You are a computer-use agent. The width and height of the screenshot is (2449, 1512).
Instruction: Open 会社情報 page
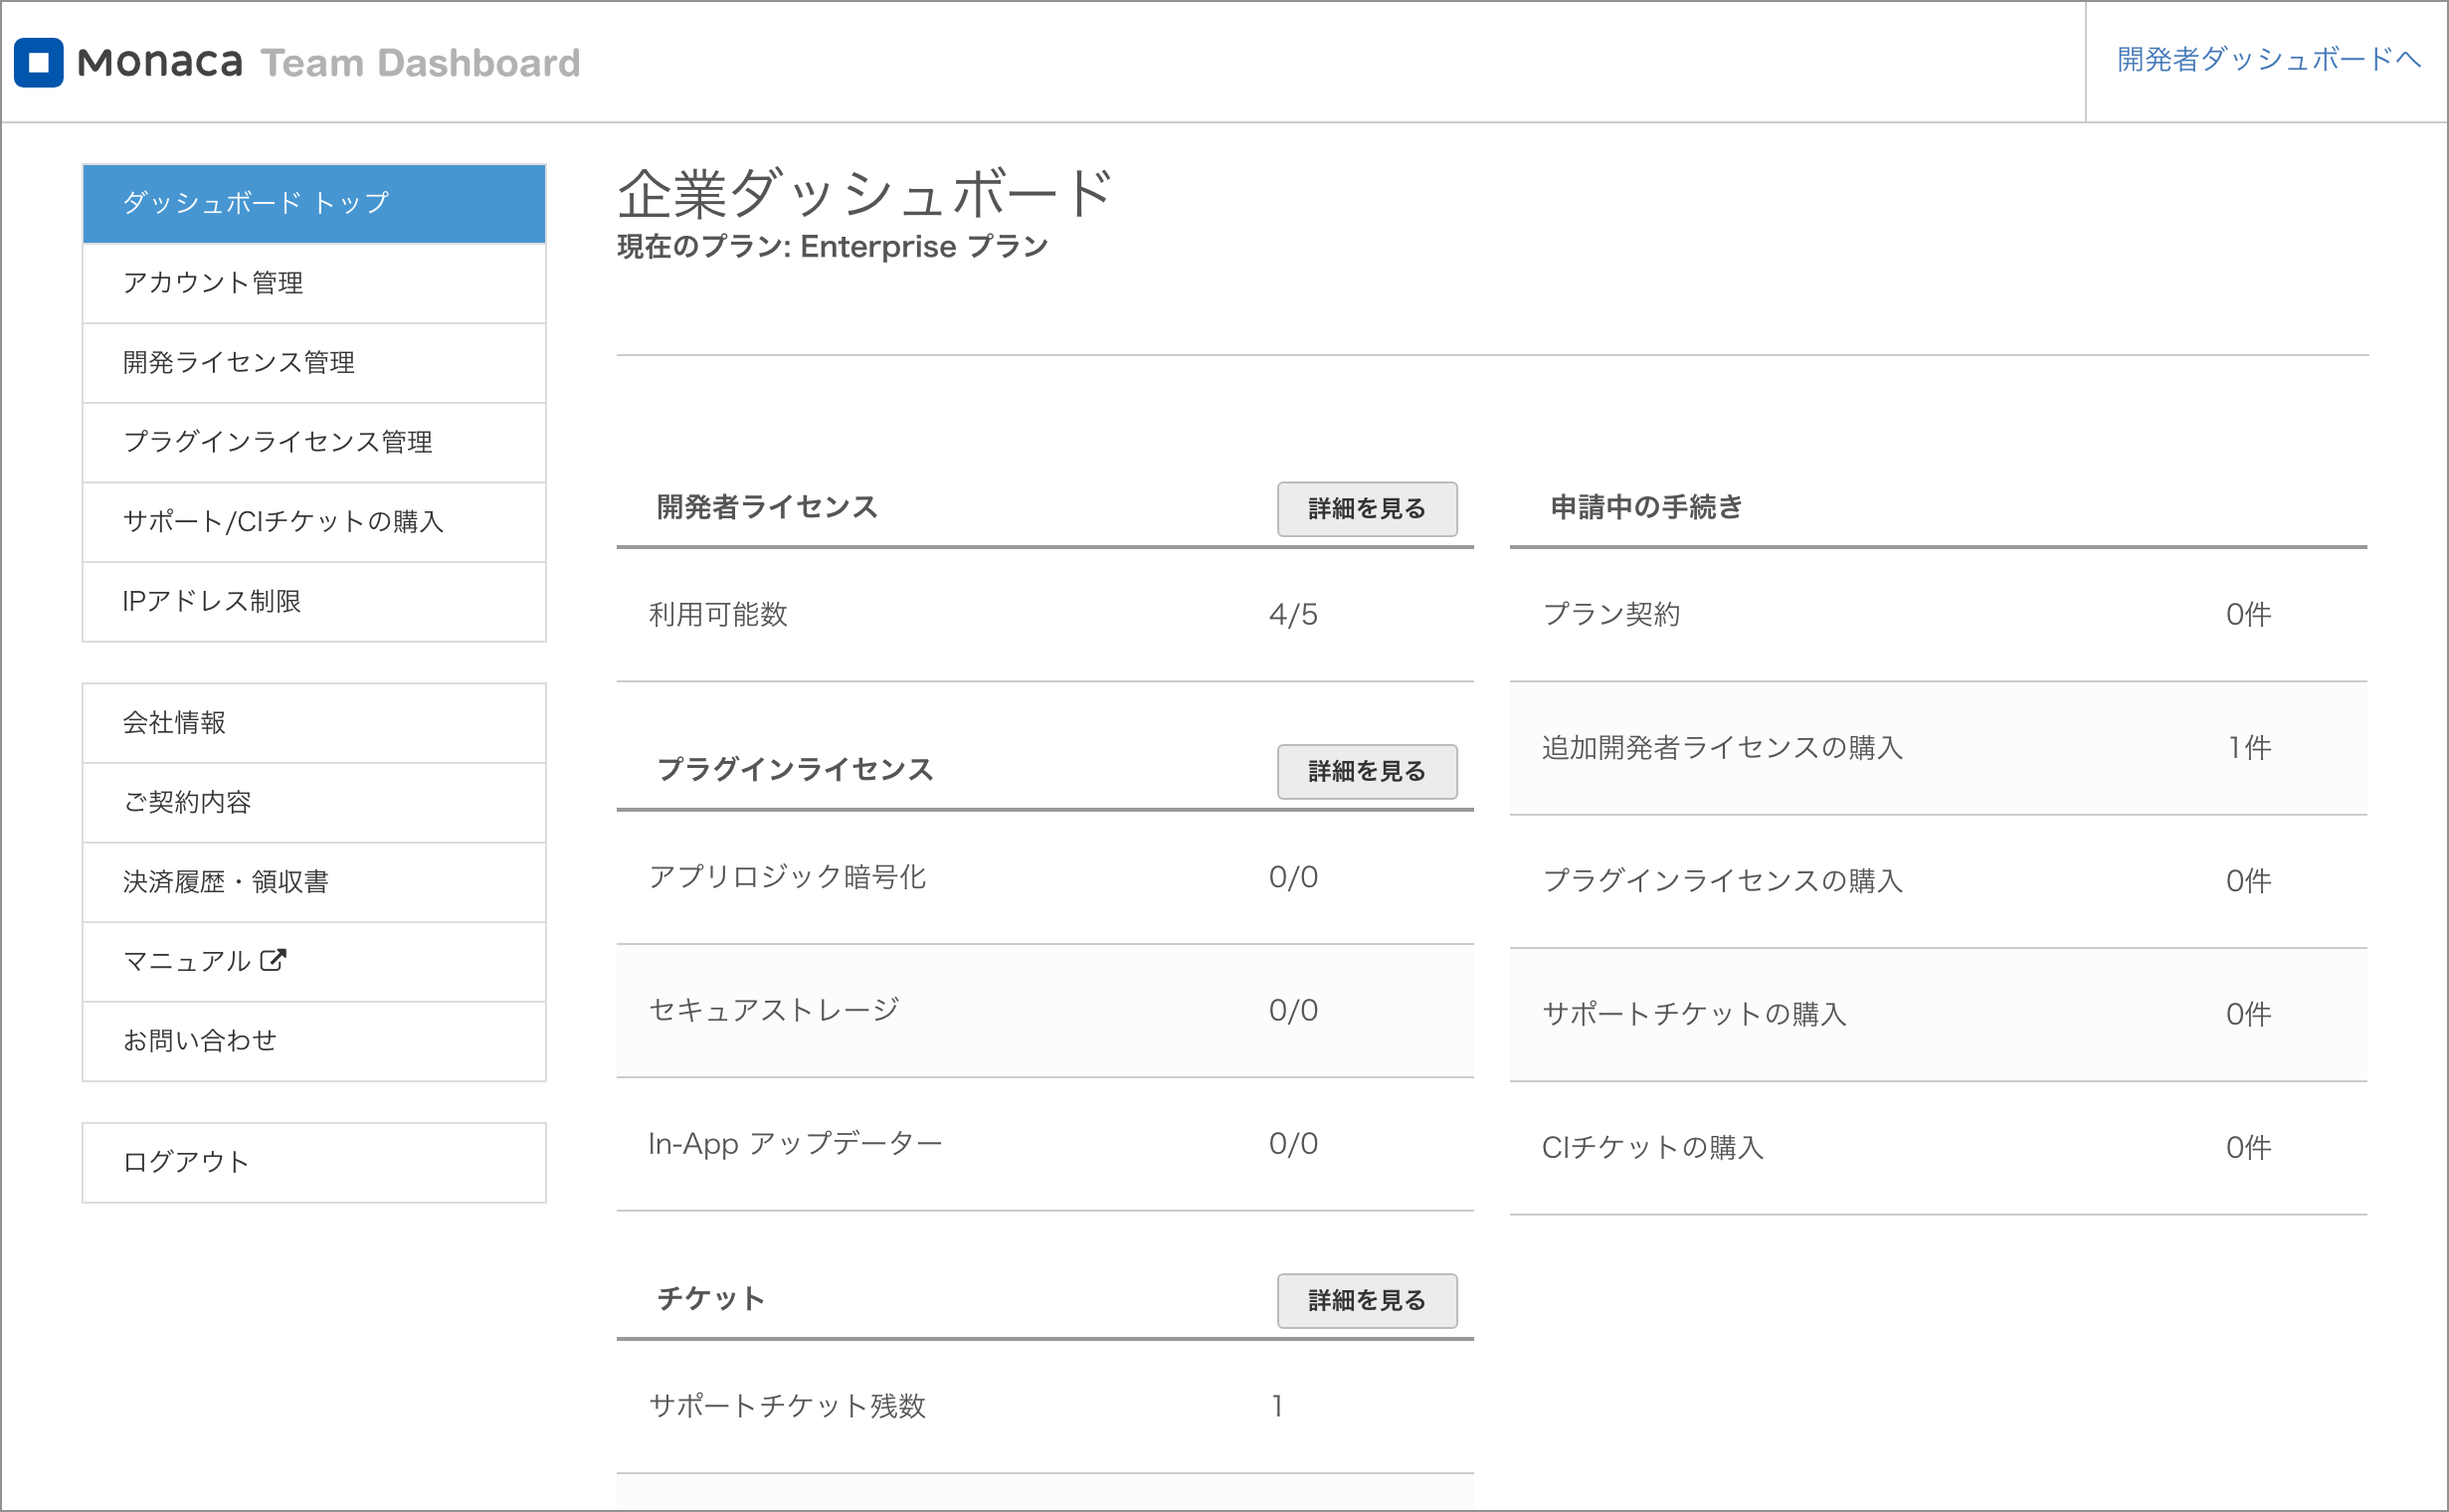(x=314, y=723)
